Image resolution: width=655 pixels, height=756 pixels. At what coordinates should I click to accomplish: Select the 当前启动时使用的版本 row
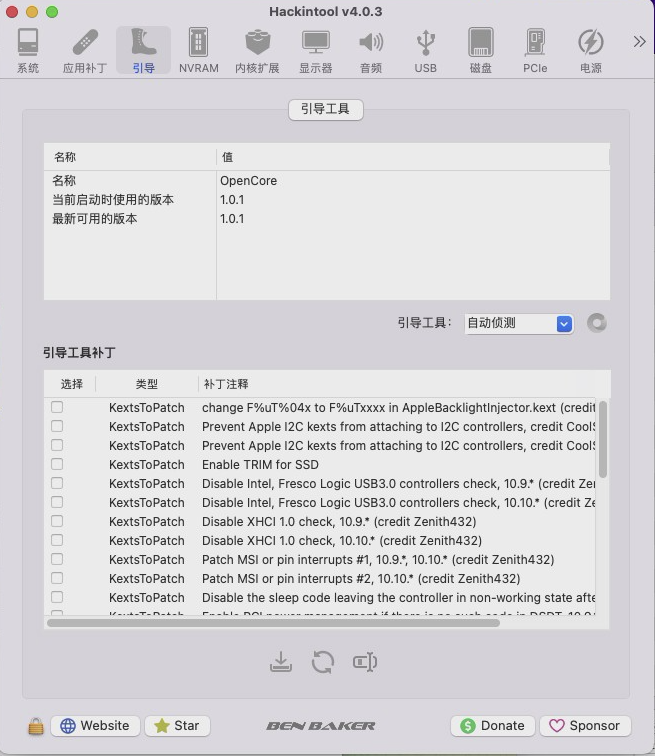(x=327, y=200)
